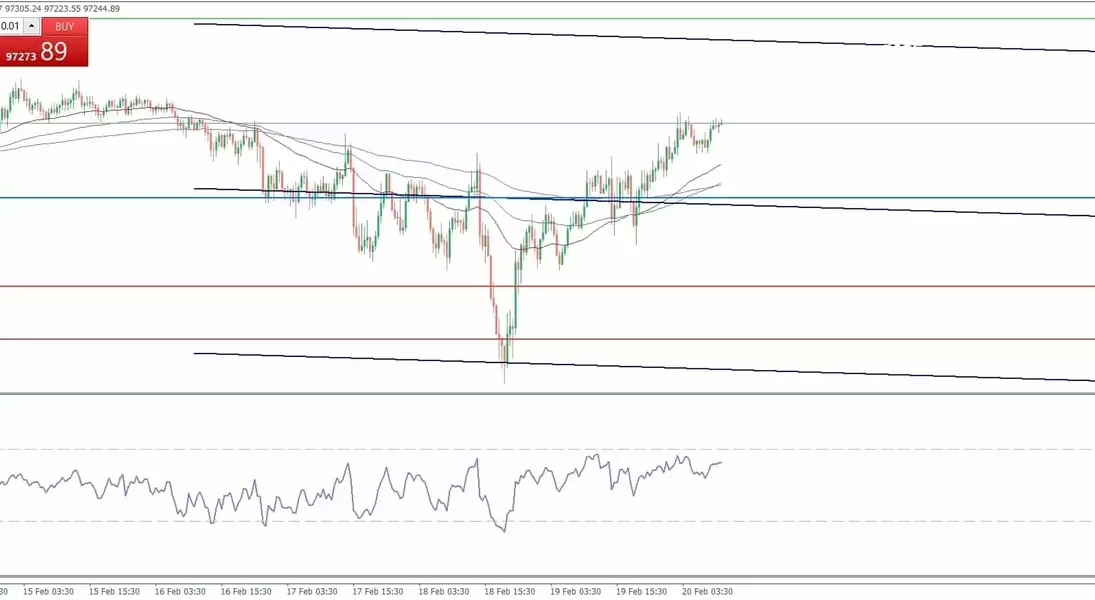Click the oscillator line's lowest dip
Screen dimensions: 1095x600
[x=504, y=530]
